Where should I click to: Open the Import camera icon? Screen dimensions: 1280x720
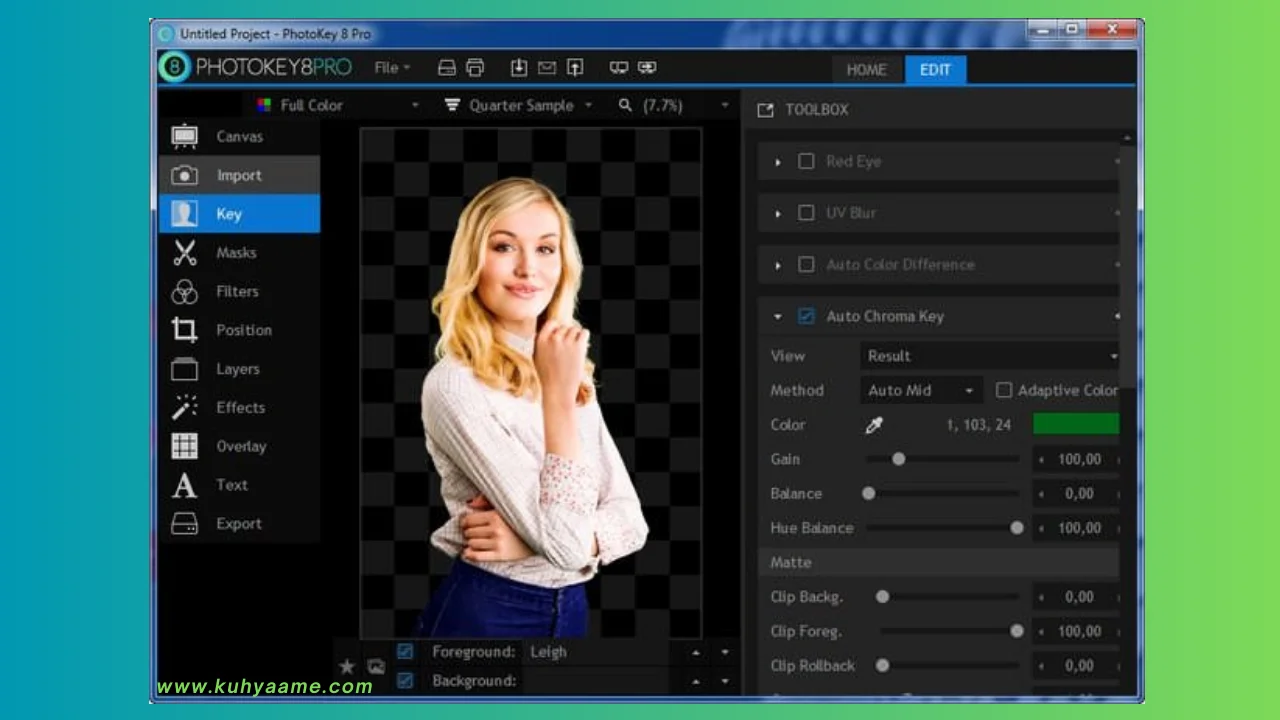click(184, 175)
